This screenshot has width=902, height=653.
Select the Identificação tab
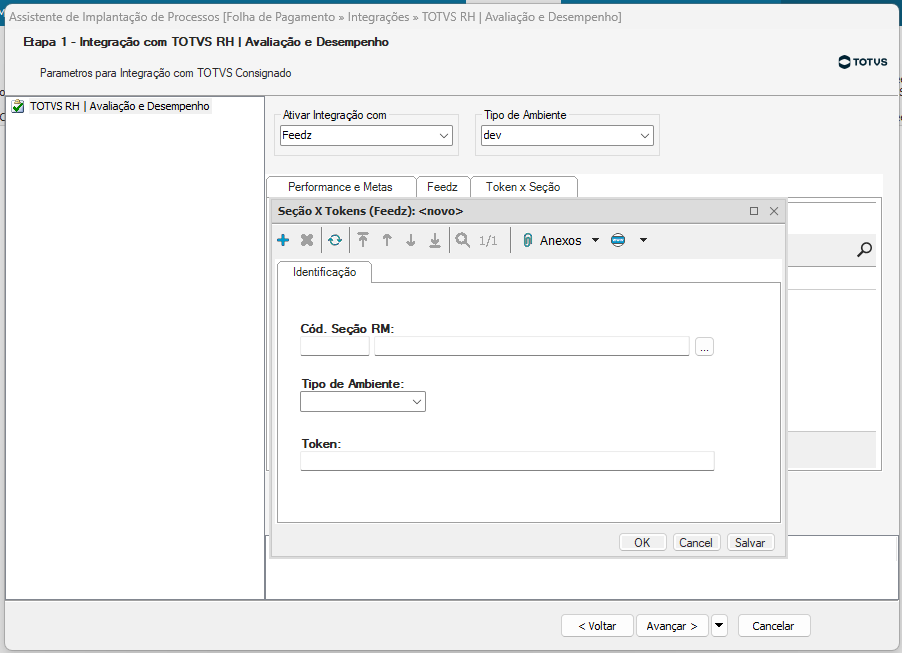324,272
